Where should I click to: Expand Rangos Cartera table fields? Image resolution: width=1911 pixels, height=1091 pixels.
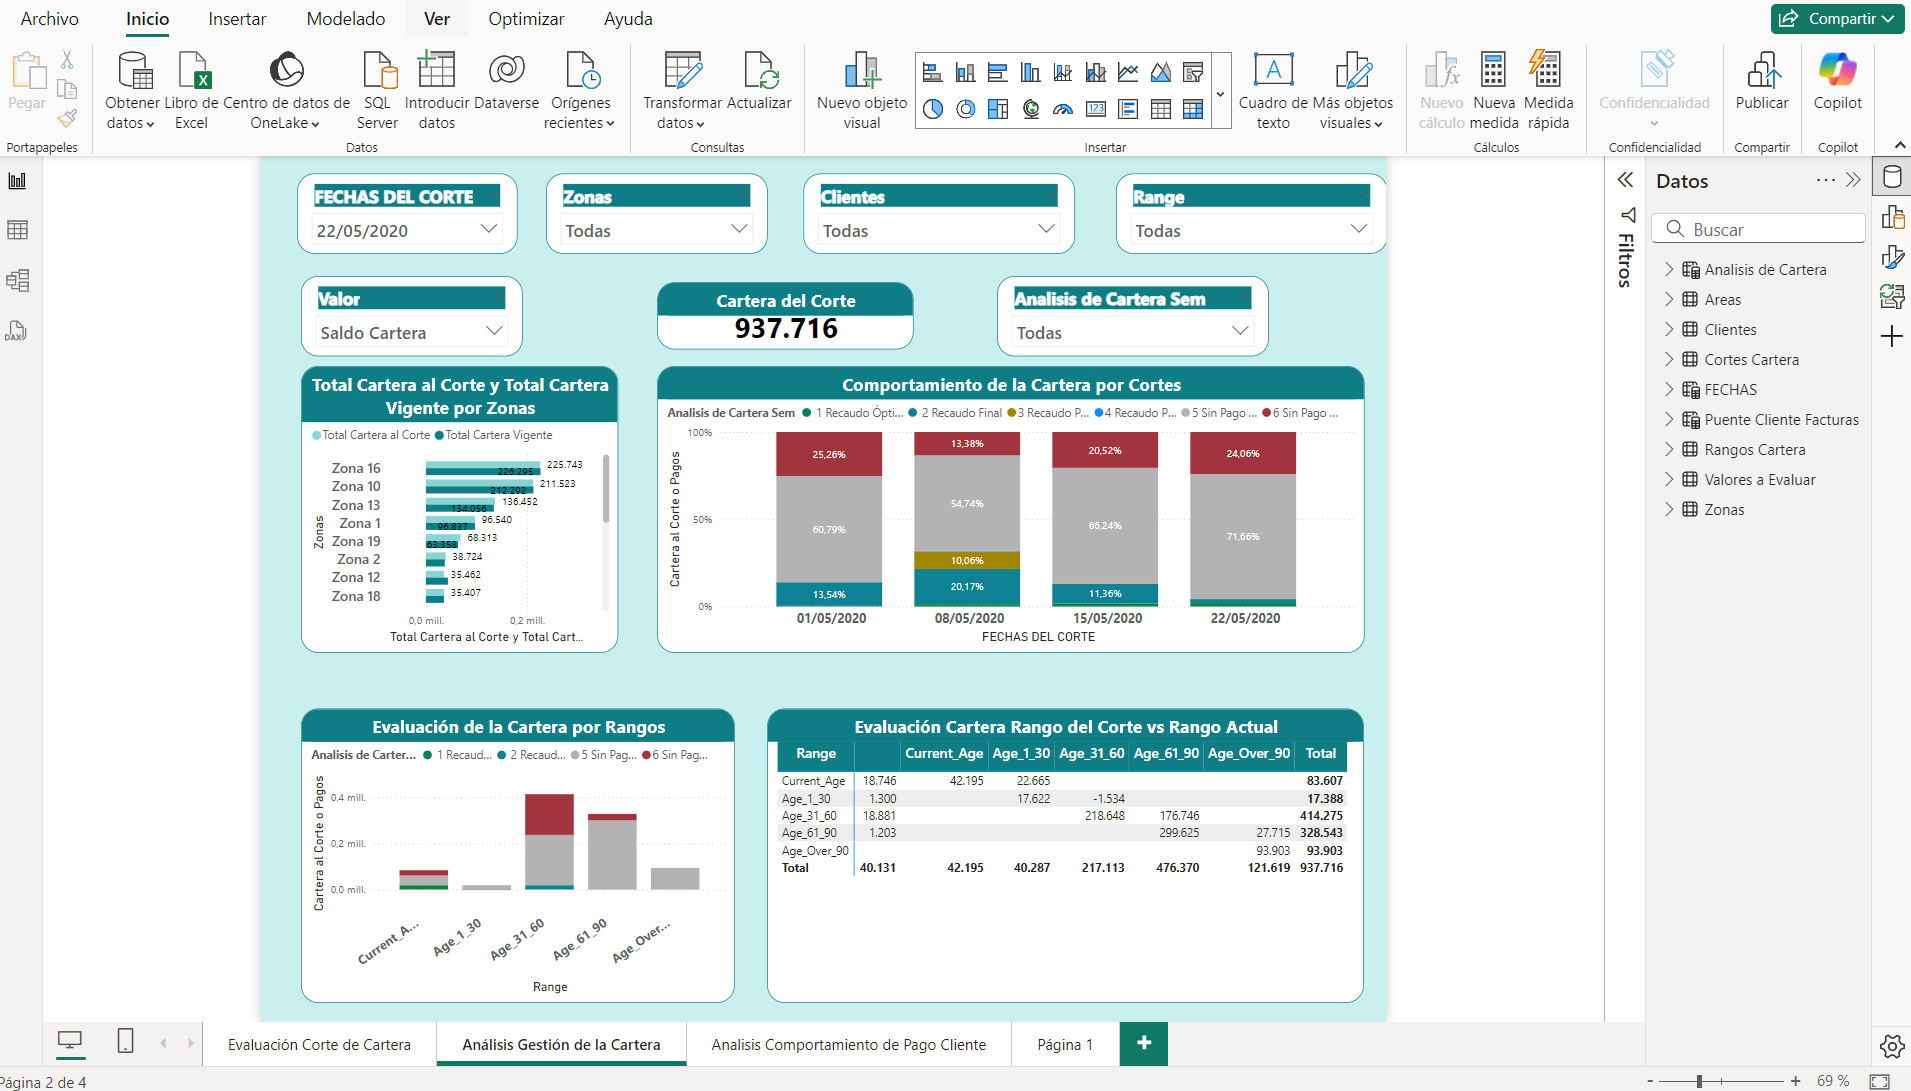pos(1668,449)
